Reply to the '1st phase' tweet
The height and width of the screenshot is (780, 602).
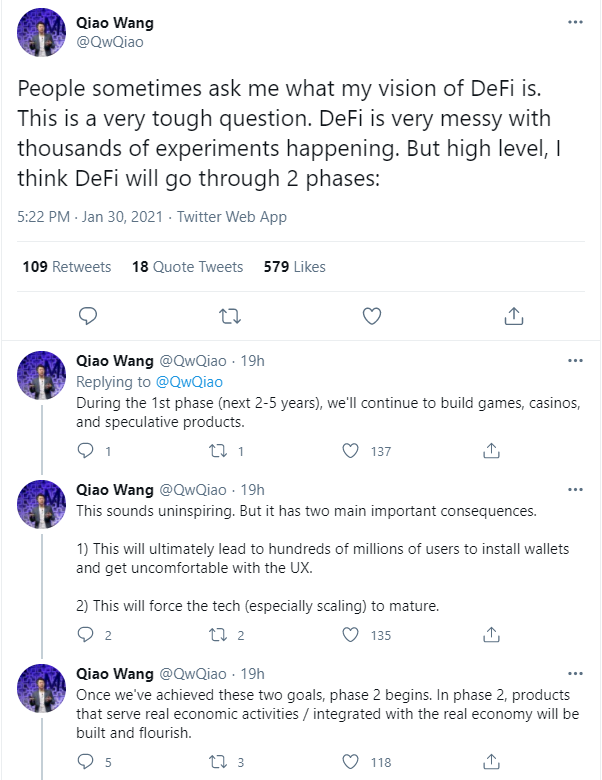click(x=86, y=451)
